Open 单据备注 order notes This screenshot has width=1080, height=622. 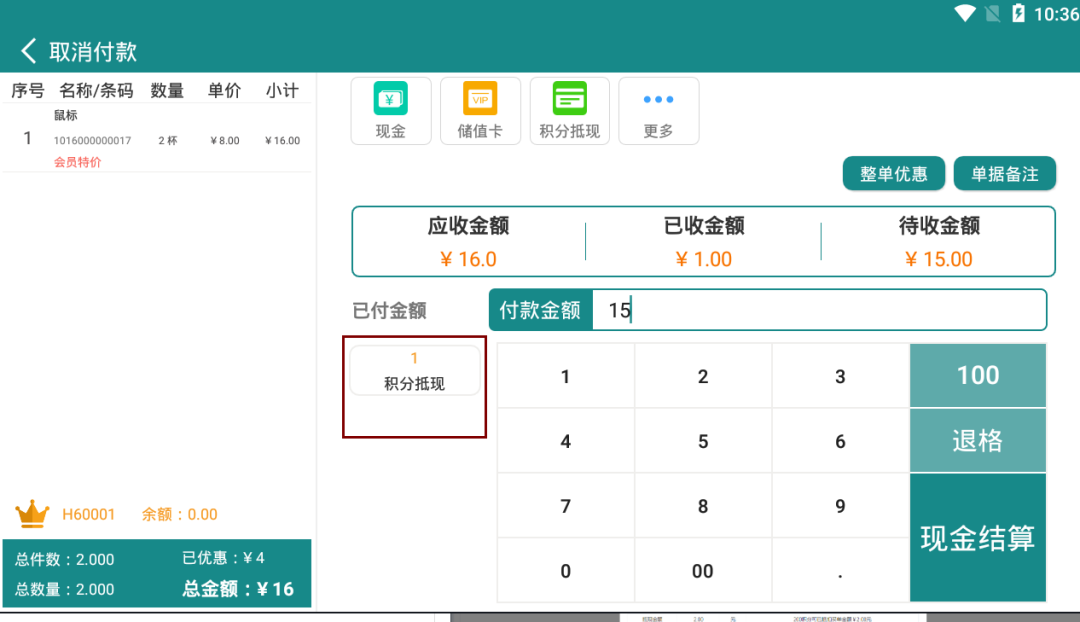[1004, 174]
